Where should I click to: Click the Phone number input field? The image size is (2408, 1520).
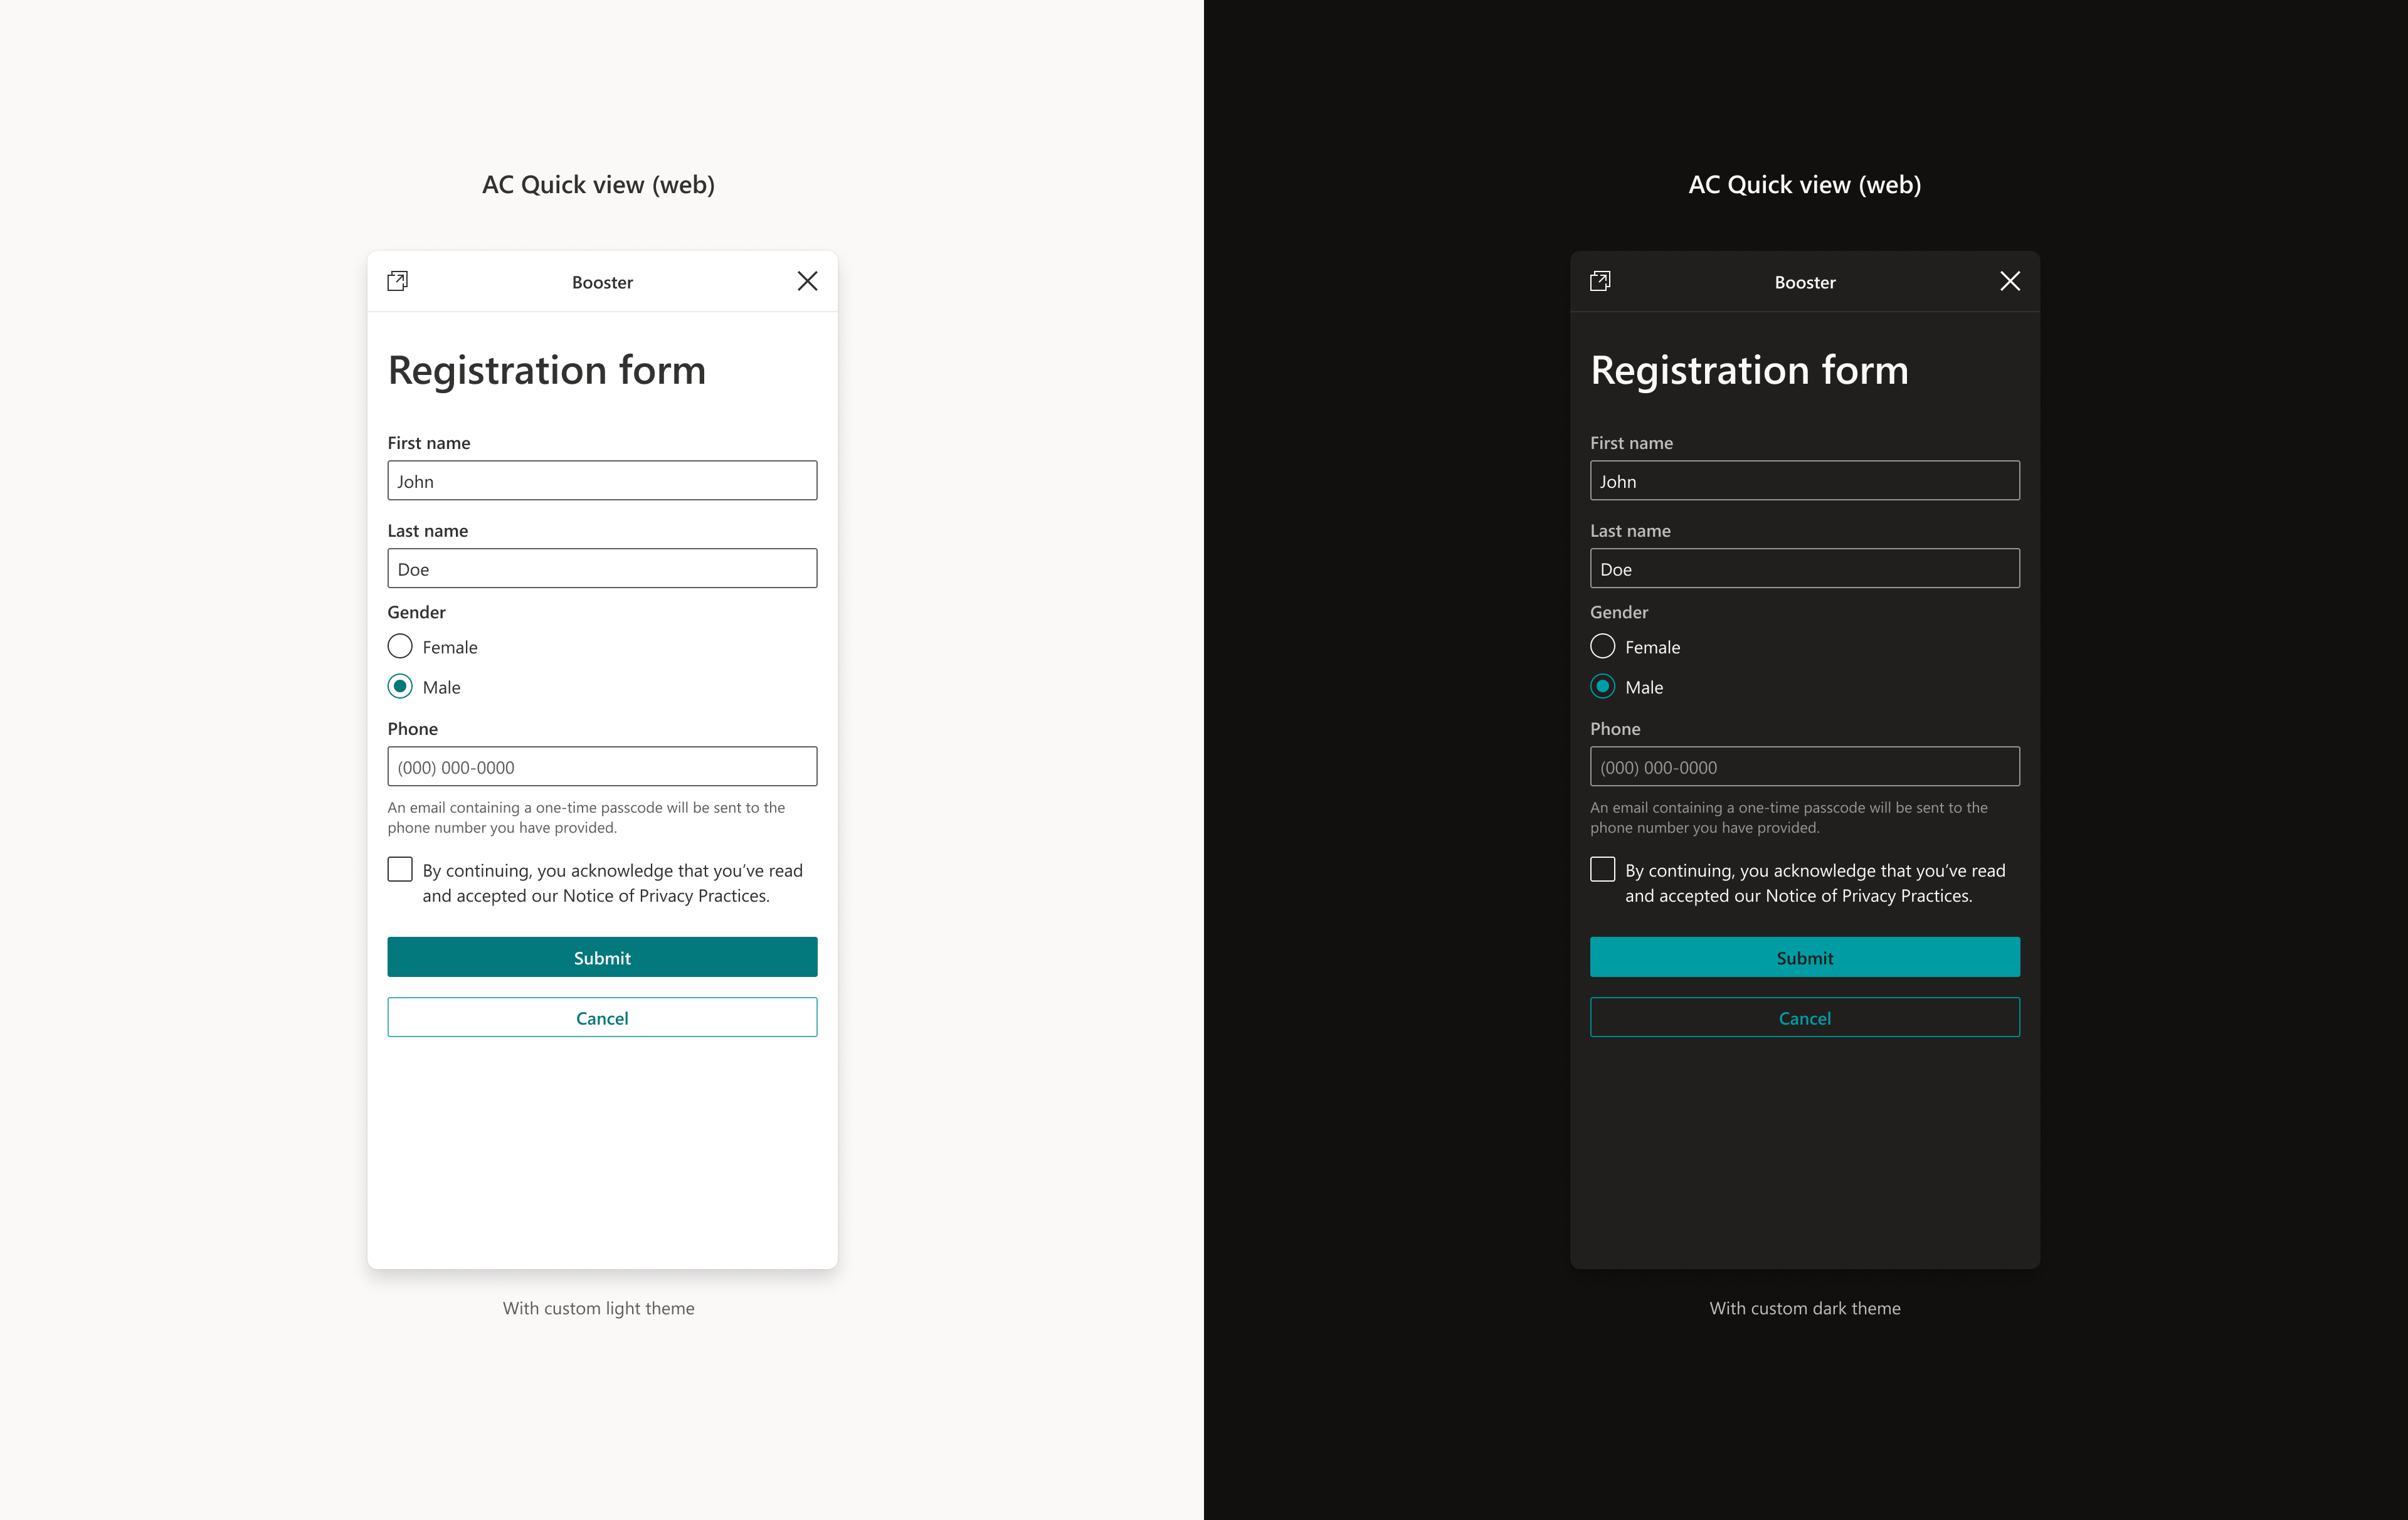coord(601,765)
